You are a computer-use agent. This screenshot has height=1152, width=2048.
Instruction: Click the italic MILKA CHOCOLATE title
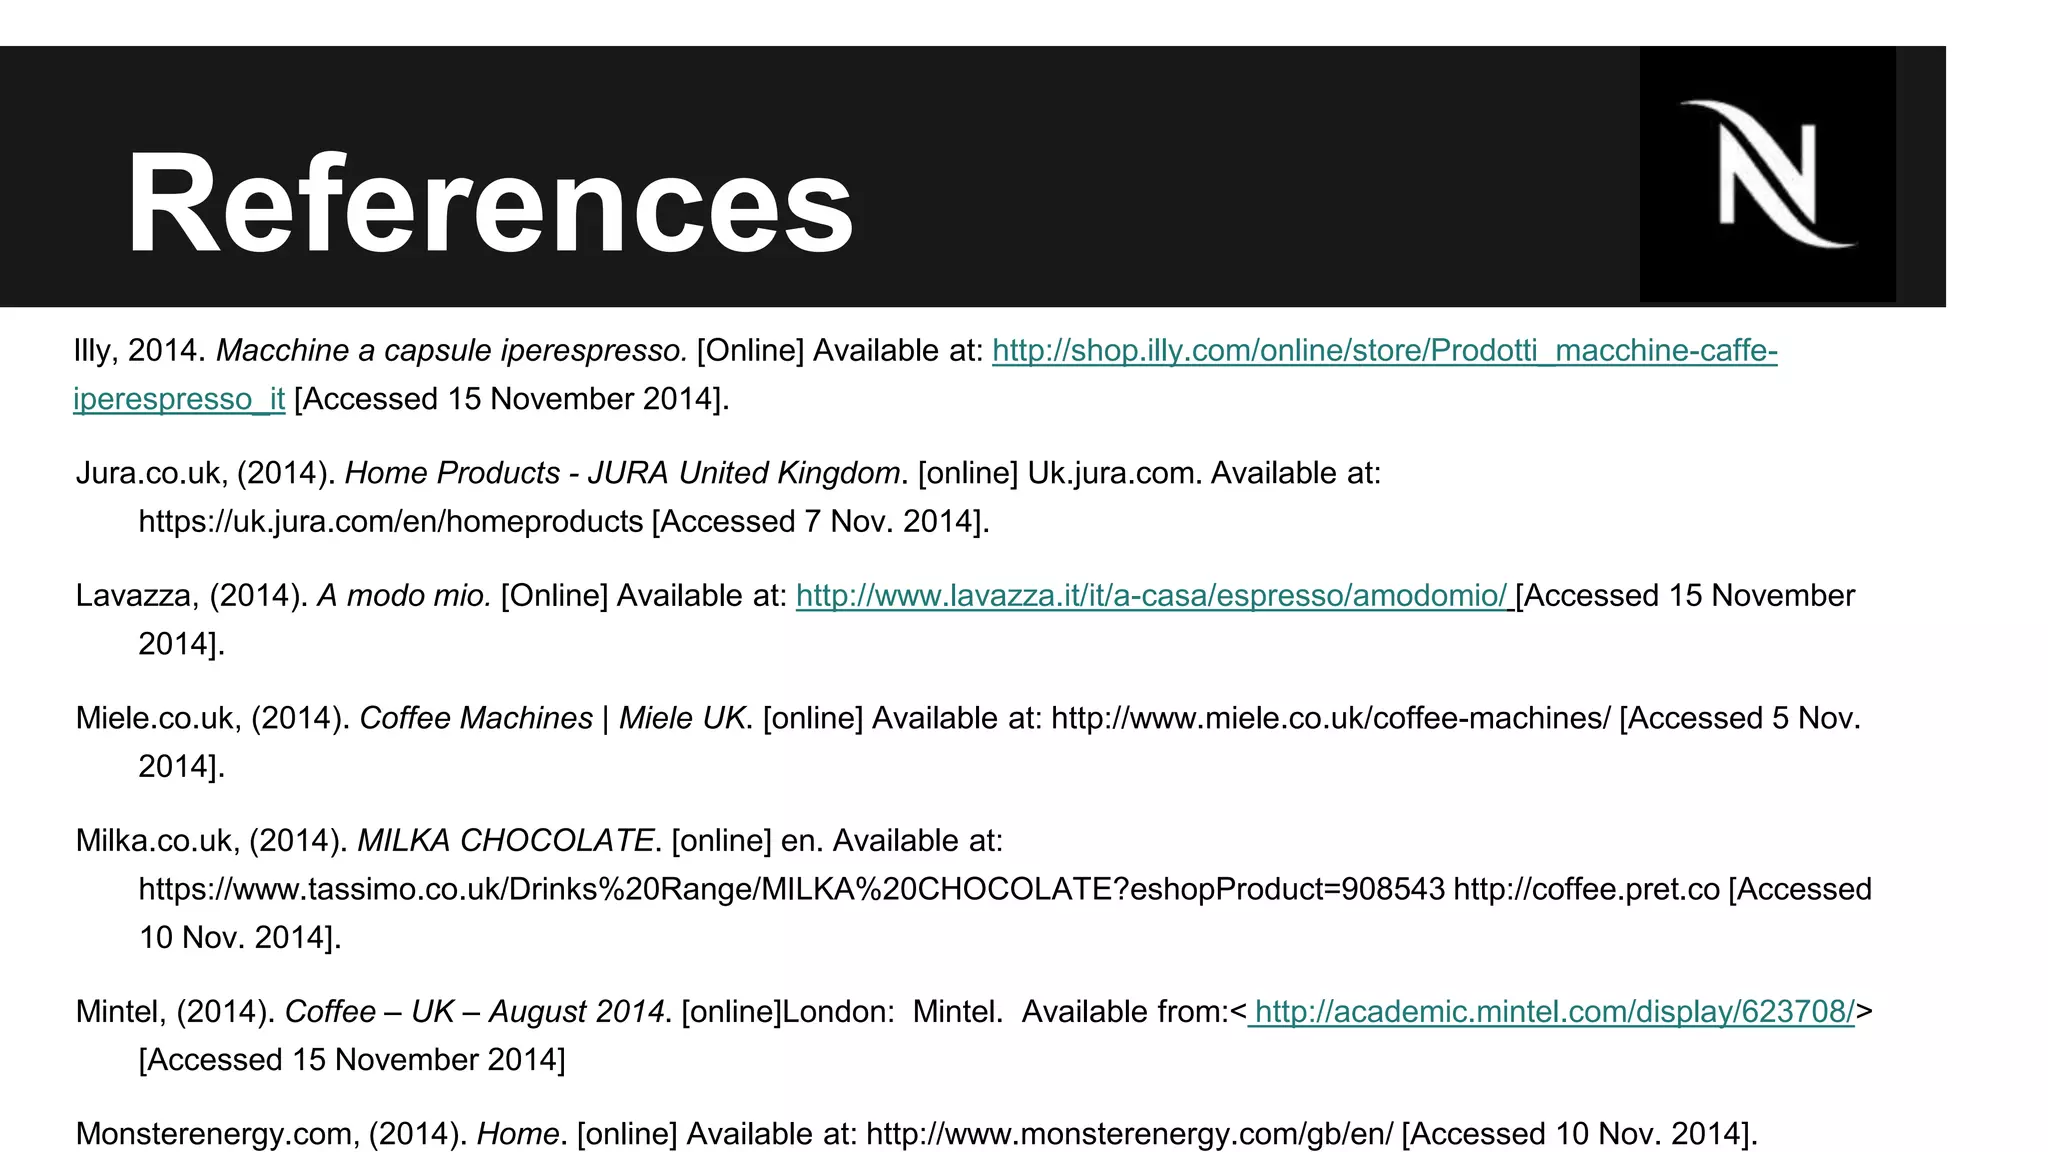[505, 841]
